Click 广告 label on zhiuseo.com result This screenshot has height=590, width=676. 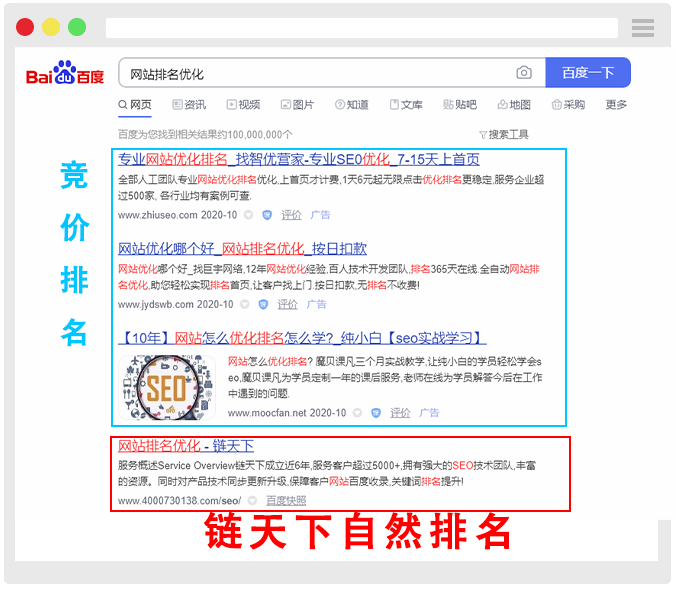click(320, 215)
